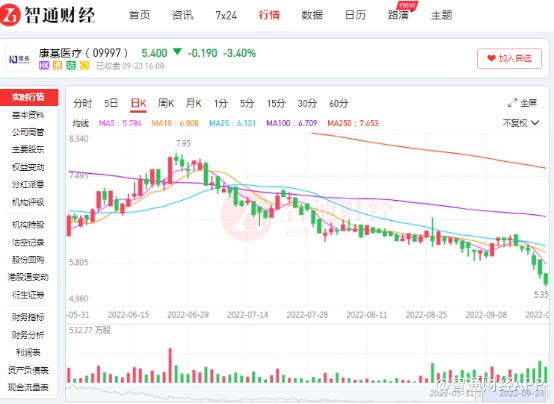Click the MA250 : 7.653 indicator label

[x=353, y=123]
